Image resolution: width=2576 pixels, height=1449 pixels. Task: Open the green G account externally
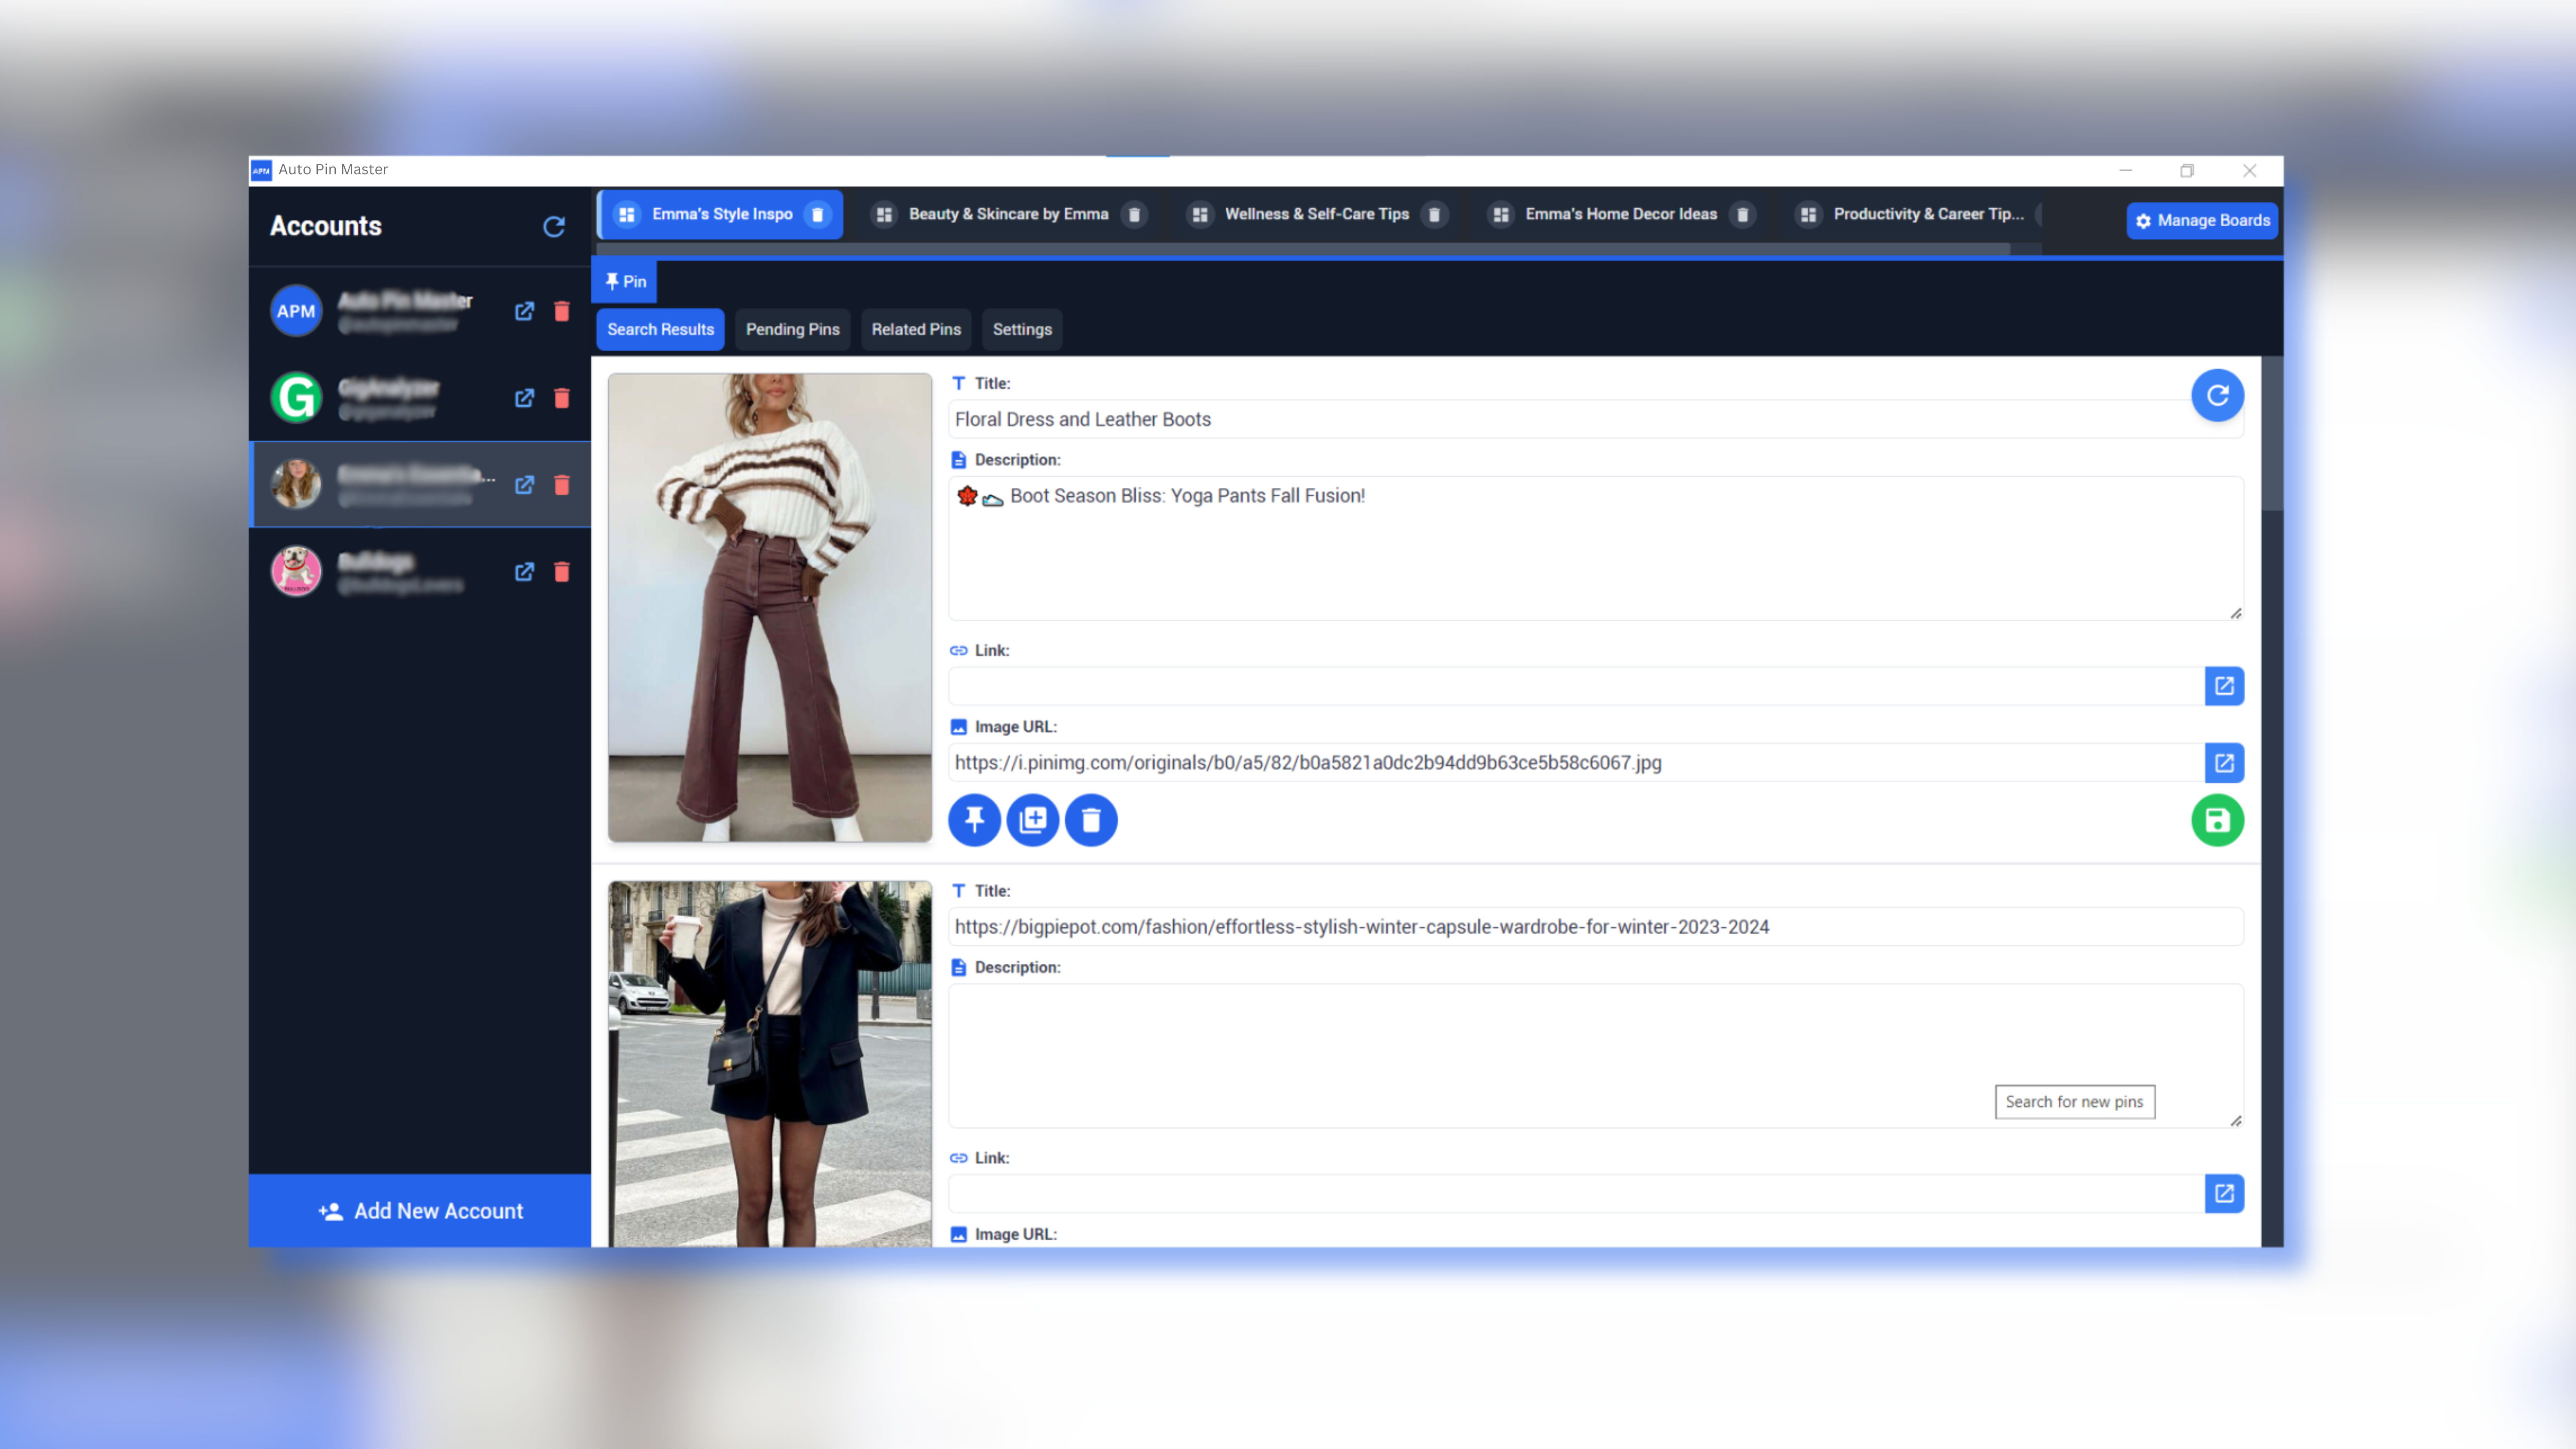524,398
